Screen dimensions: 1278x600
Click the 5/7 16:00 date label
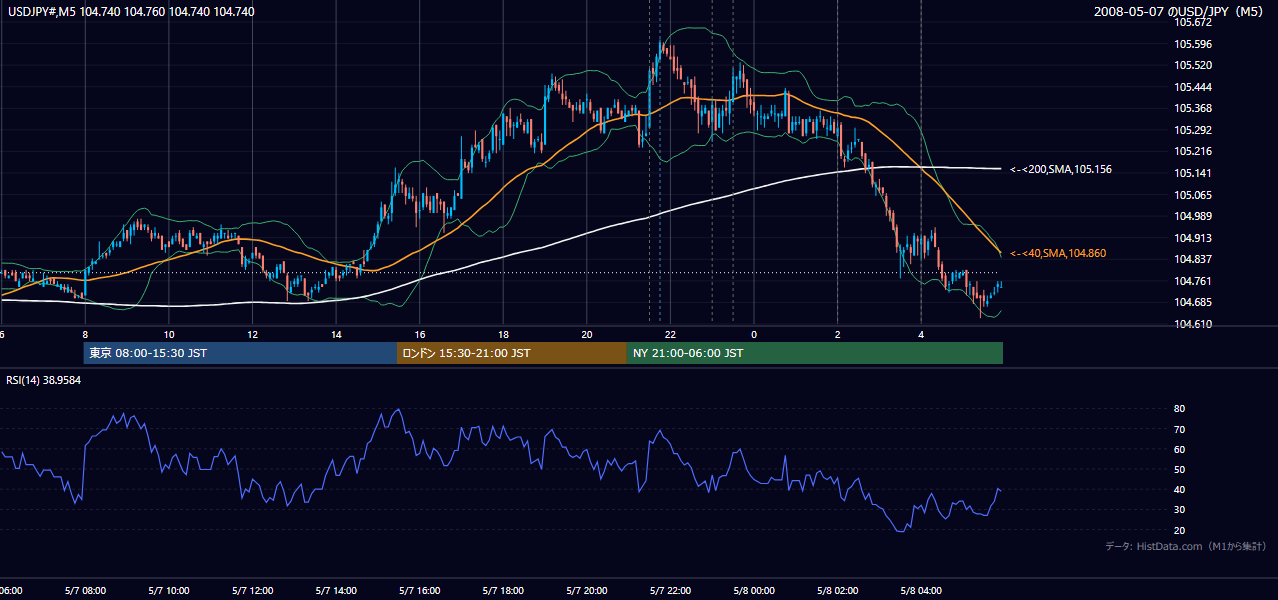(420, 590)
